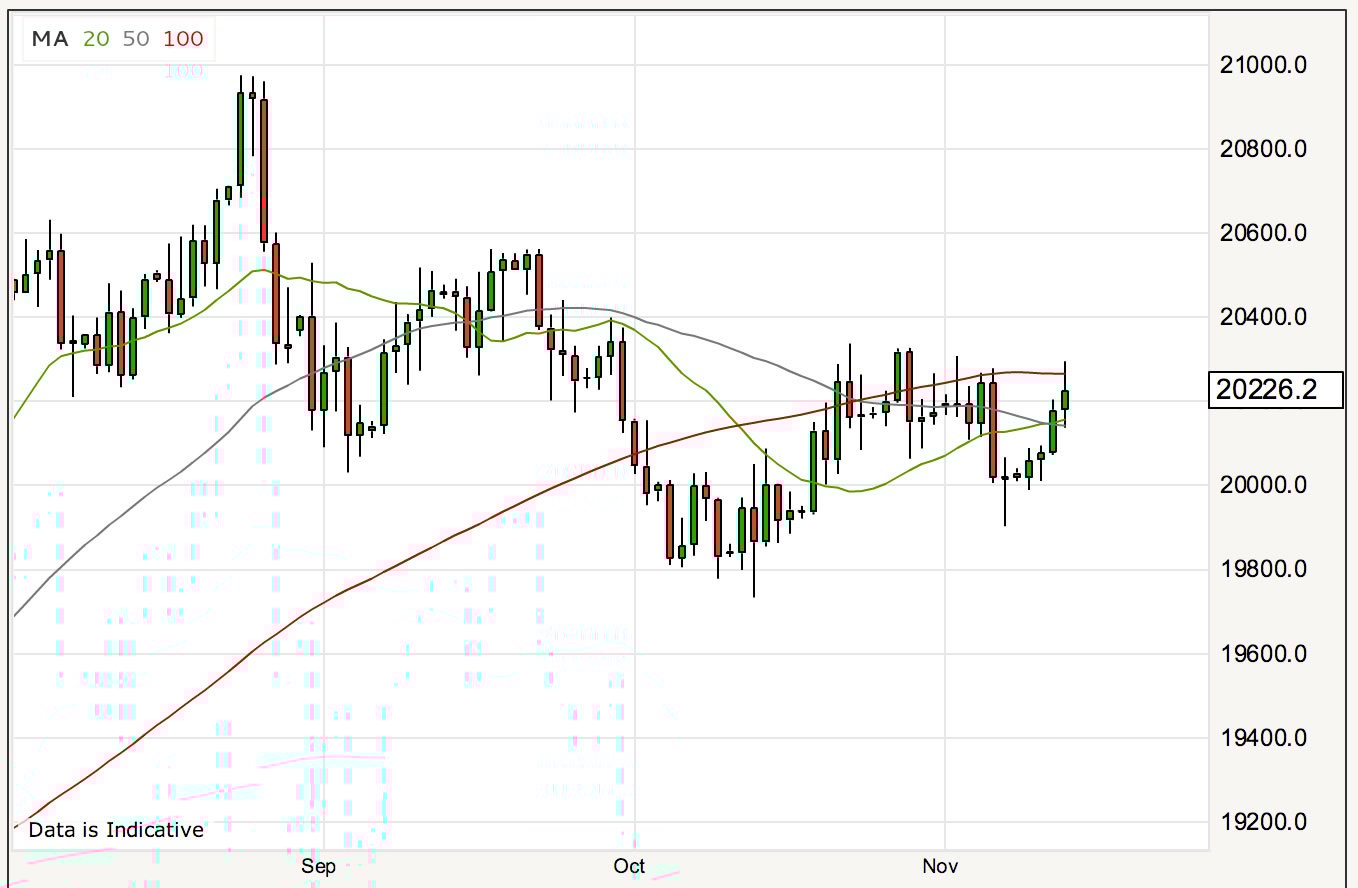Viewport: 1358px width, 888px height.
Task: Click the 19800.0 price axis label
Action: click(1264, 569)
